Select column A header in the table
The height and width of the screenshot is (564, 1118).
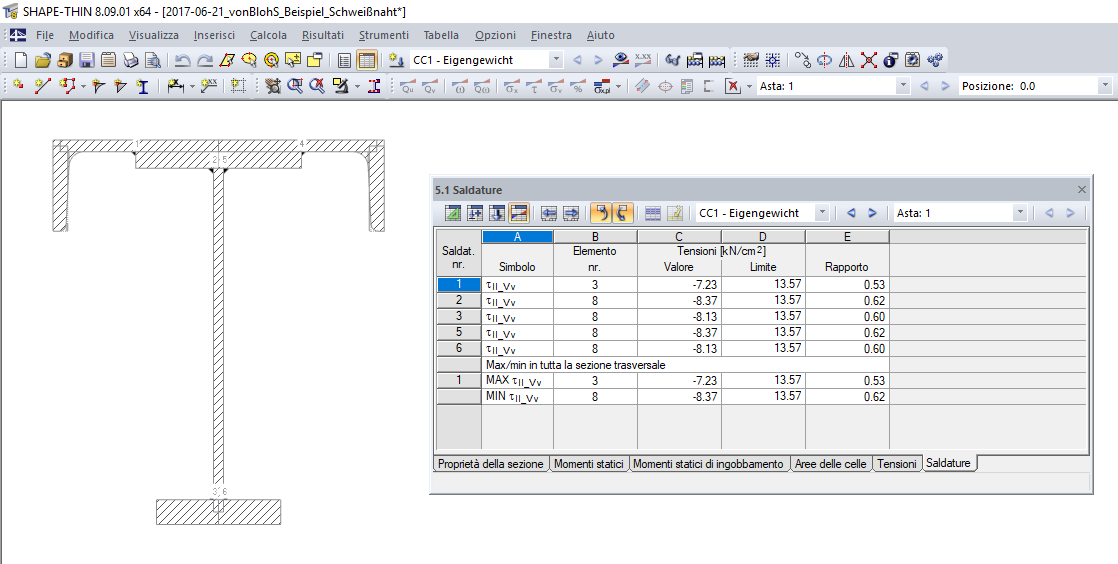point(518,237)
